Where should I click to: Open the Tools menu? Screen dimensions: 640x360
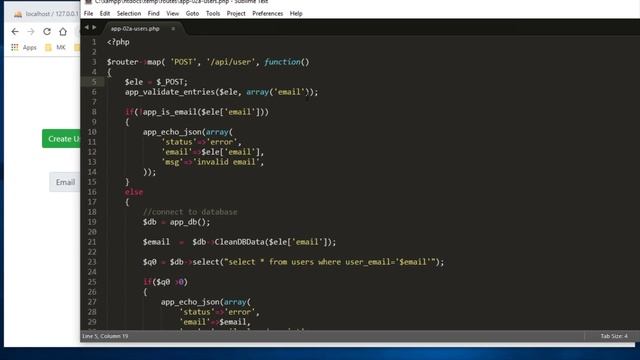click(x=213, y=13)
